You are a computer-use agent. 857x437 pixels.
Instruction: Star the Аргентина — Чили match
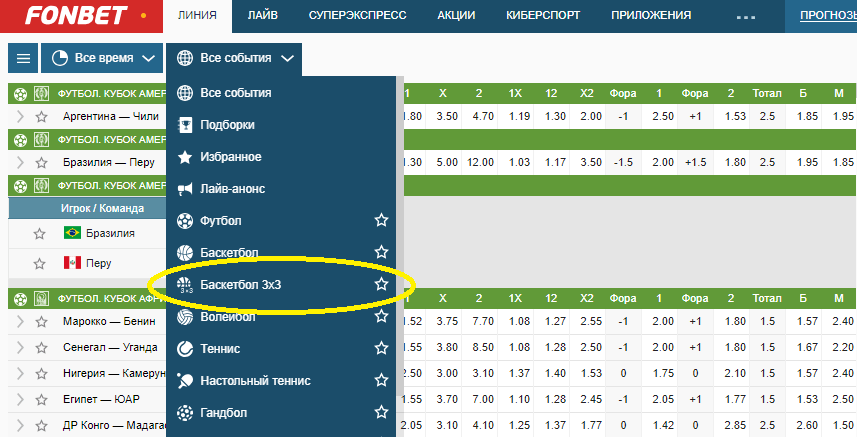tap(42, 116)
